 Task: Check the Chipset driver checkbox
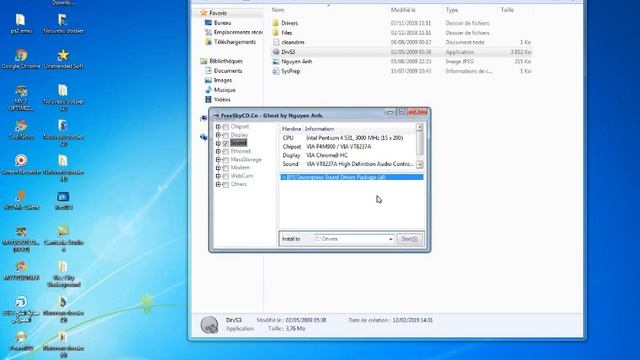(x=226, y=127)
